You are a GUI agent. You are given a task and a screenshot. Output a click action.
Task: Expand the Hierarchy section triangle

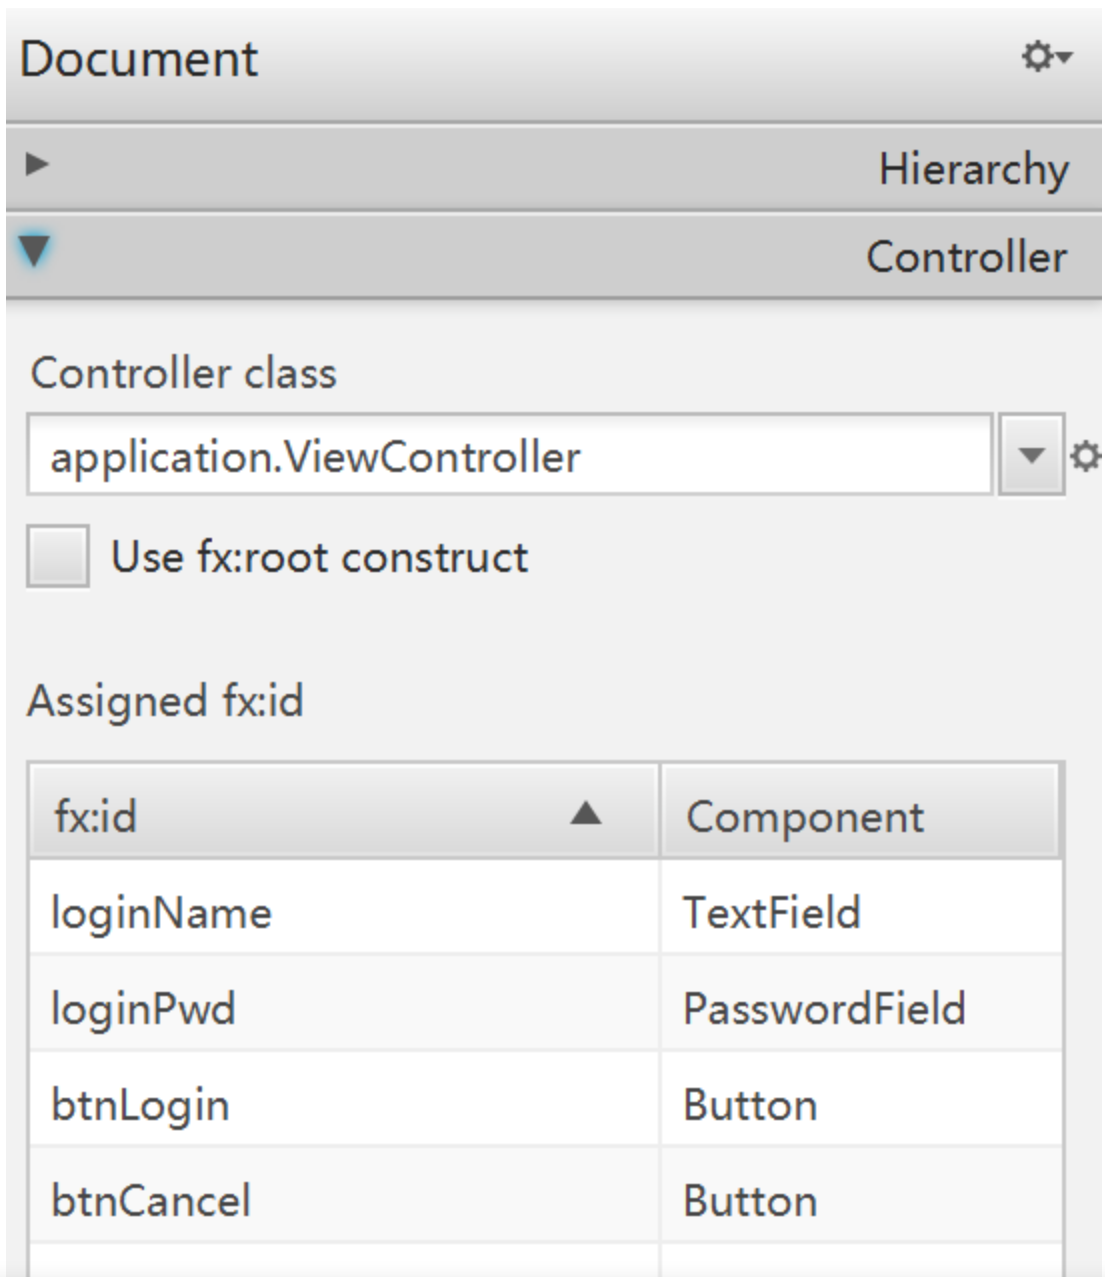[37, 164]
